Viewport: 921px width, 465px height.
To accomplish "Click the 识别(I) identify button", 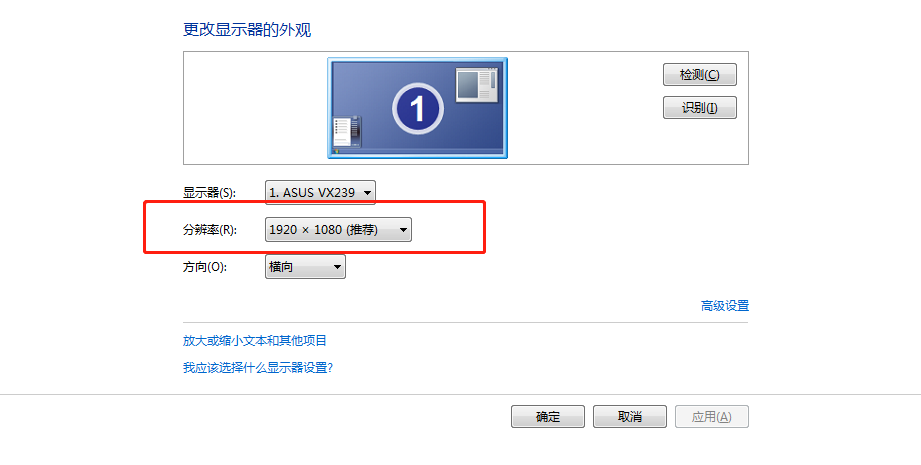I will [x=700, y=107].
